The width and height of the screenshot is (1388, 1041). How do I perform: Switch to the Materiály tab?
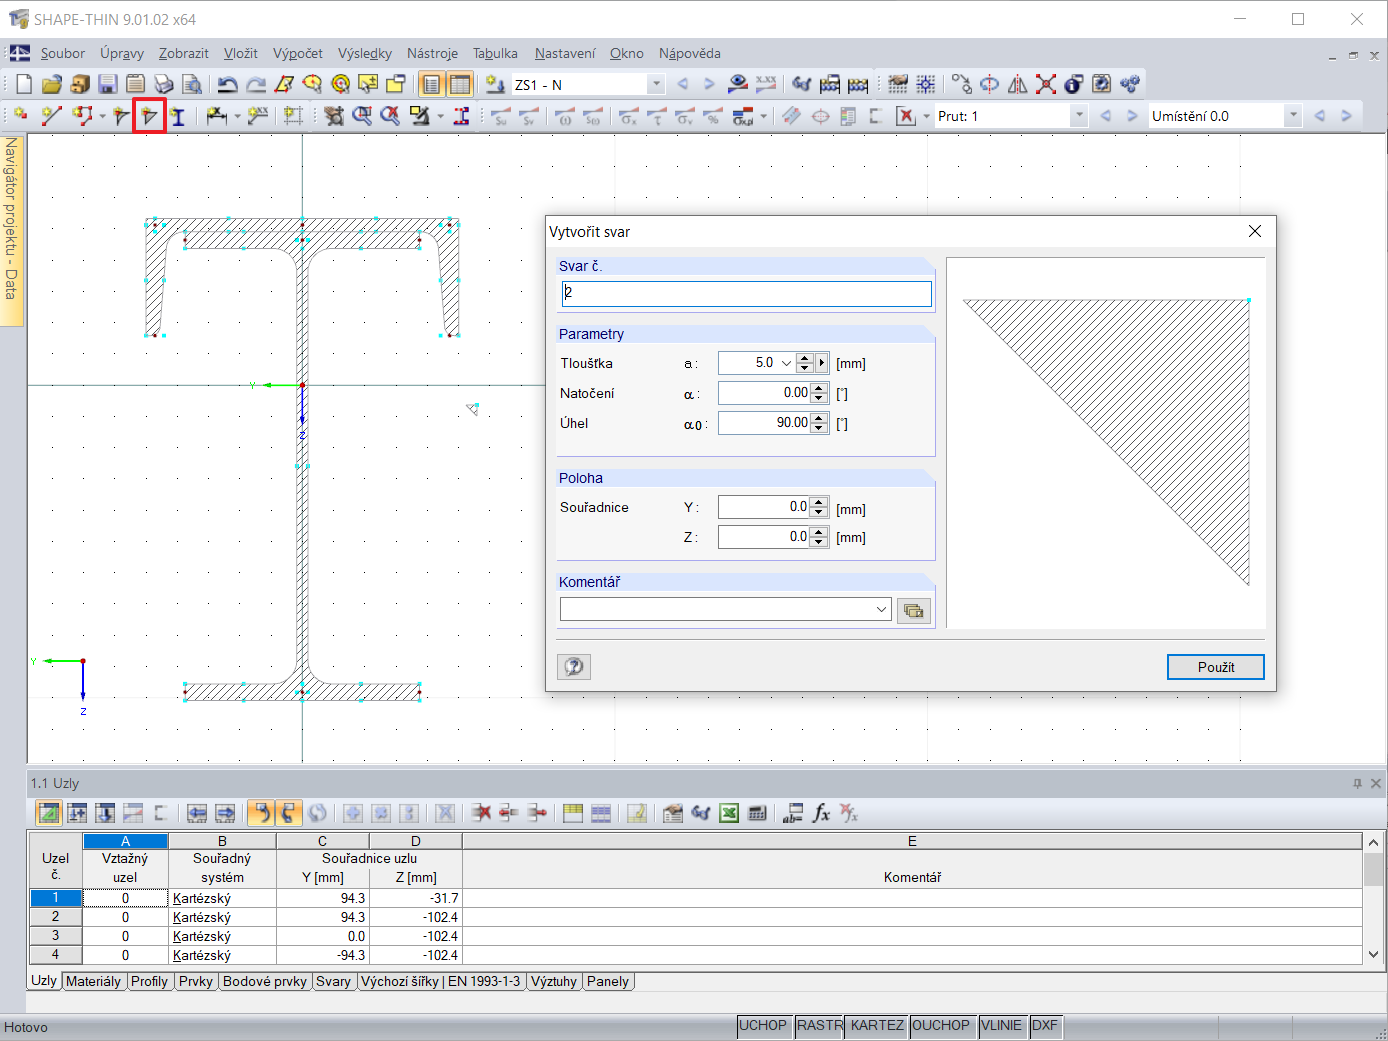click(x=93, y=981)
